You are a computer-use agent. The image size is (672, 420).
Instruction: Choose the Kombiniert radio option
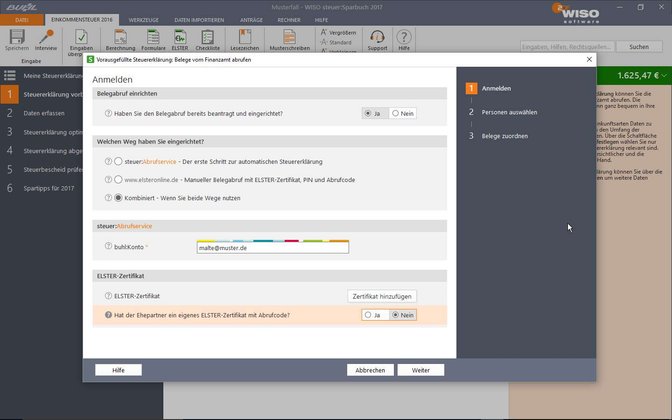[118, 198]
